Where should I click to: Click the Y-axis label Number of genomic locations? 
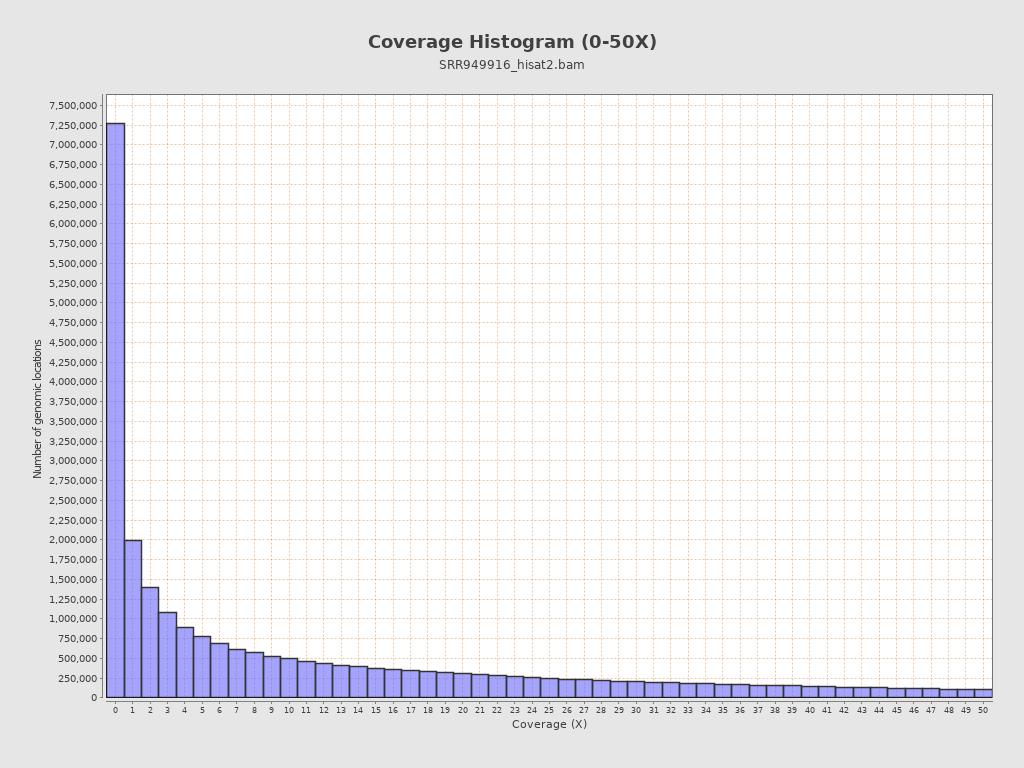(37, 409)
